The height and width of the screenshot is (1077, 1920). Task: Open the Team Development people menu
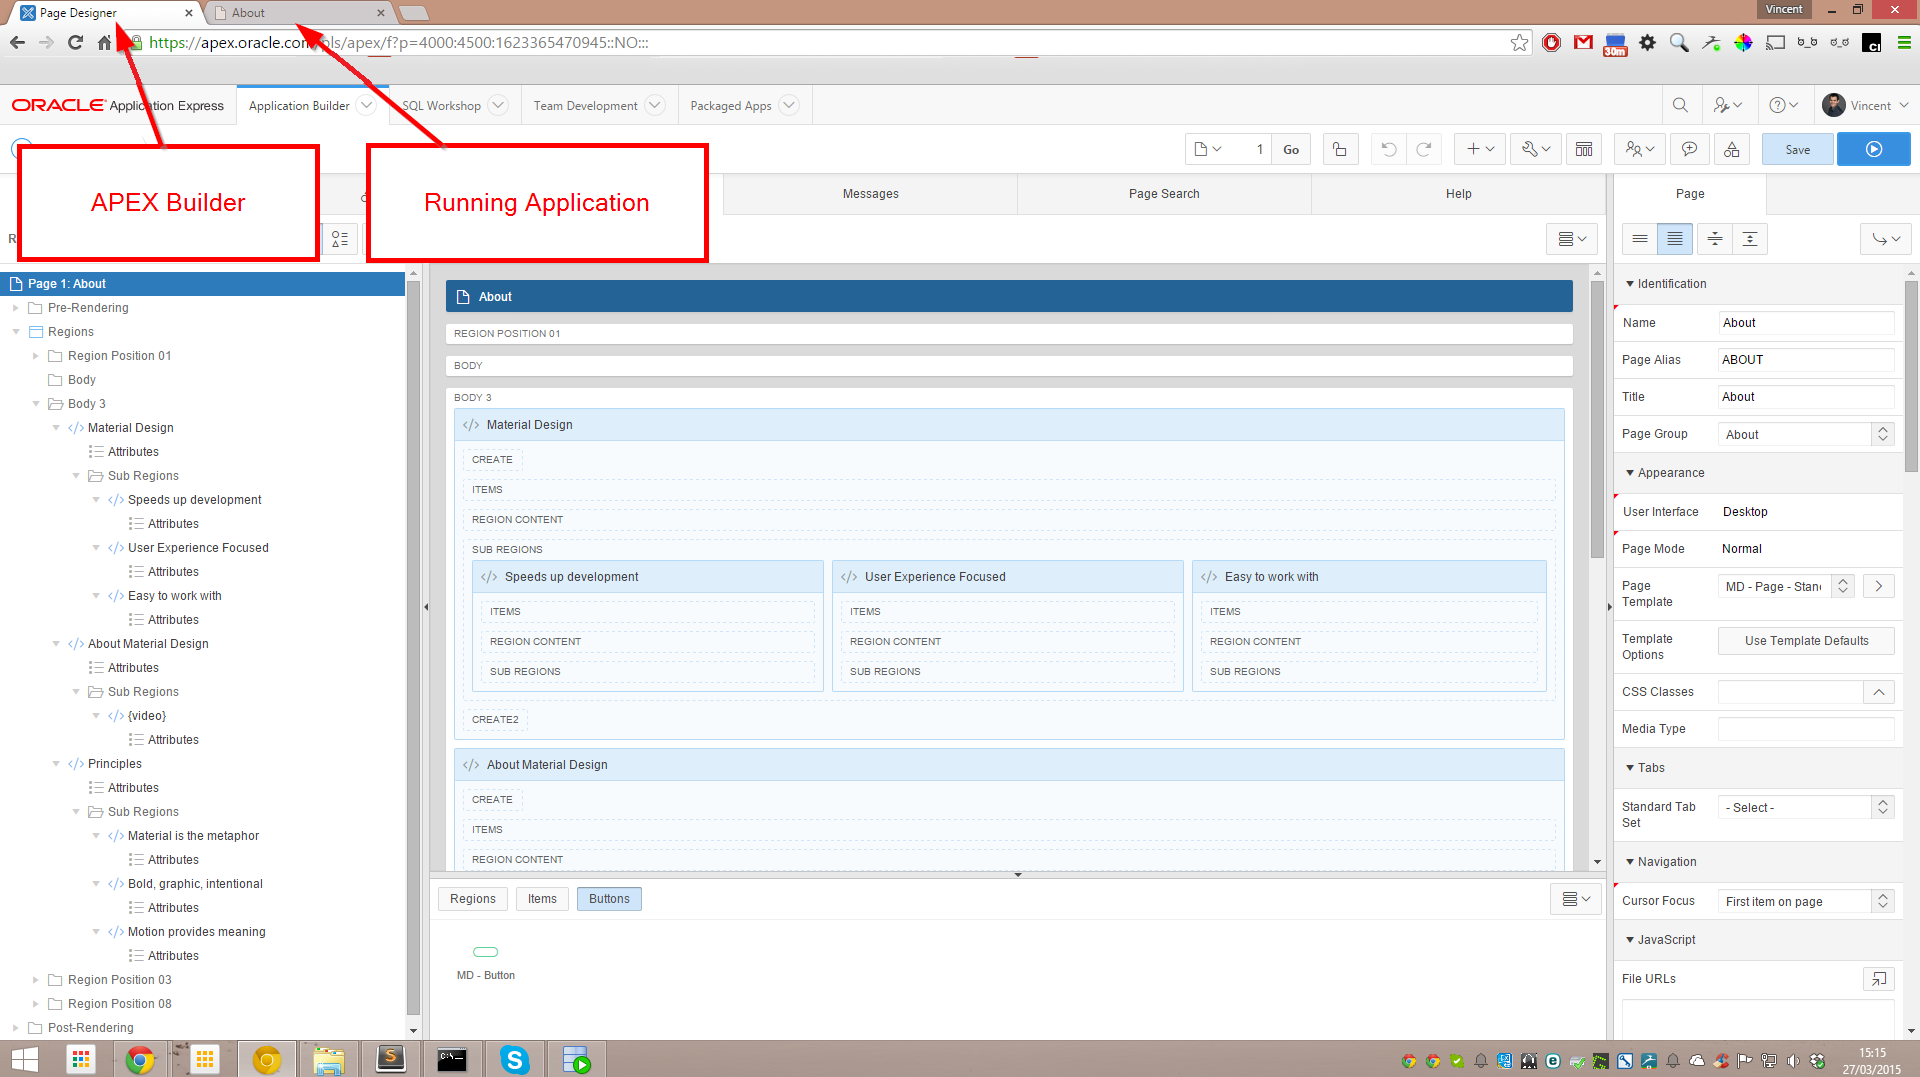point(1640,149)
